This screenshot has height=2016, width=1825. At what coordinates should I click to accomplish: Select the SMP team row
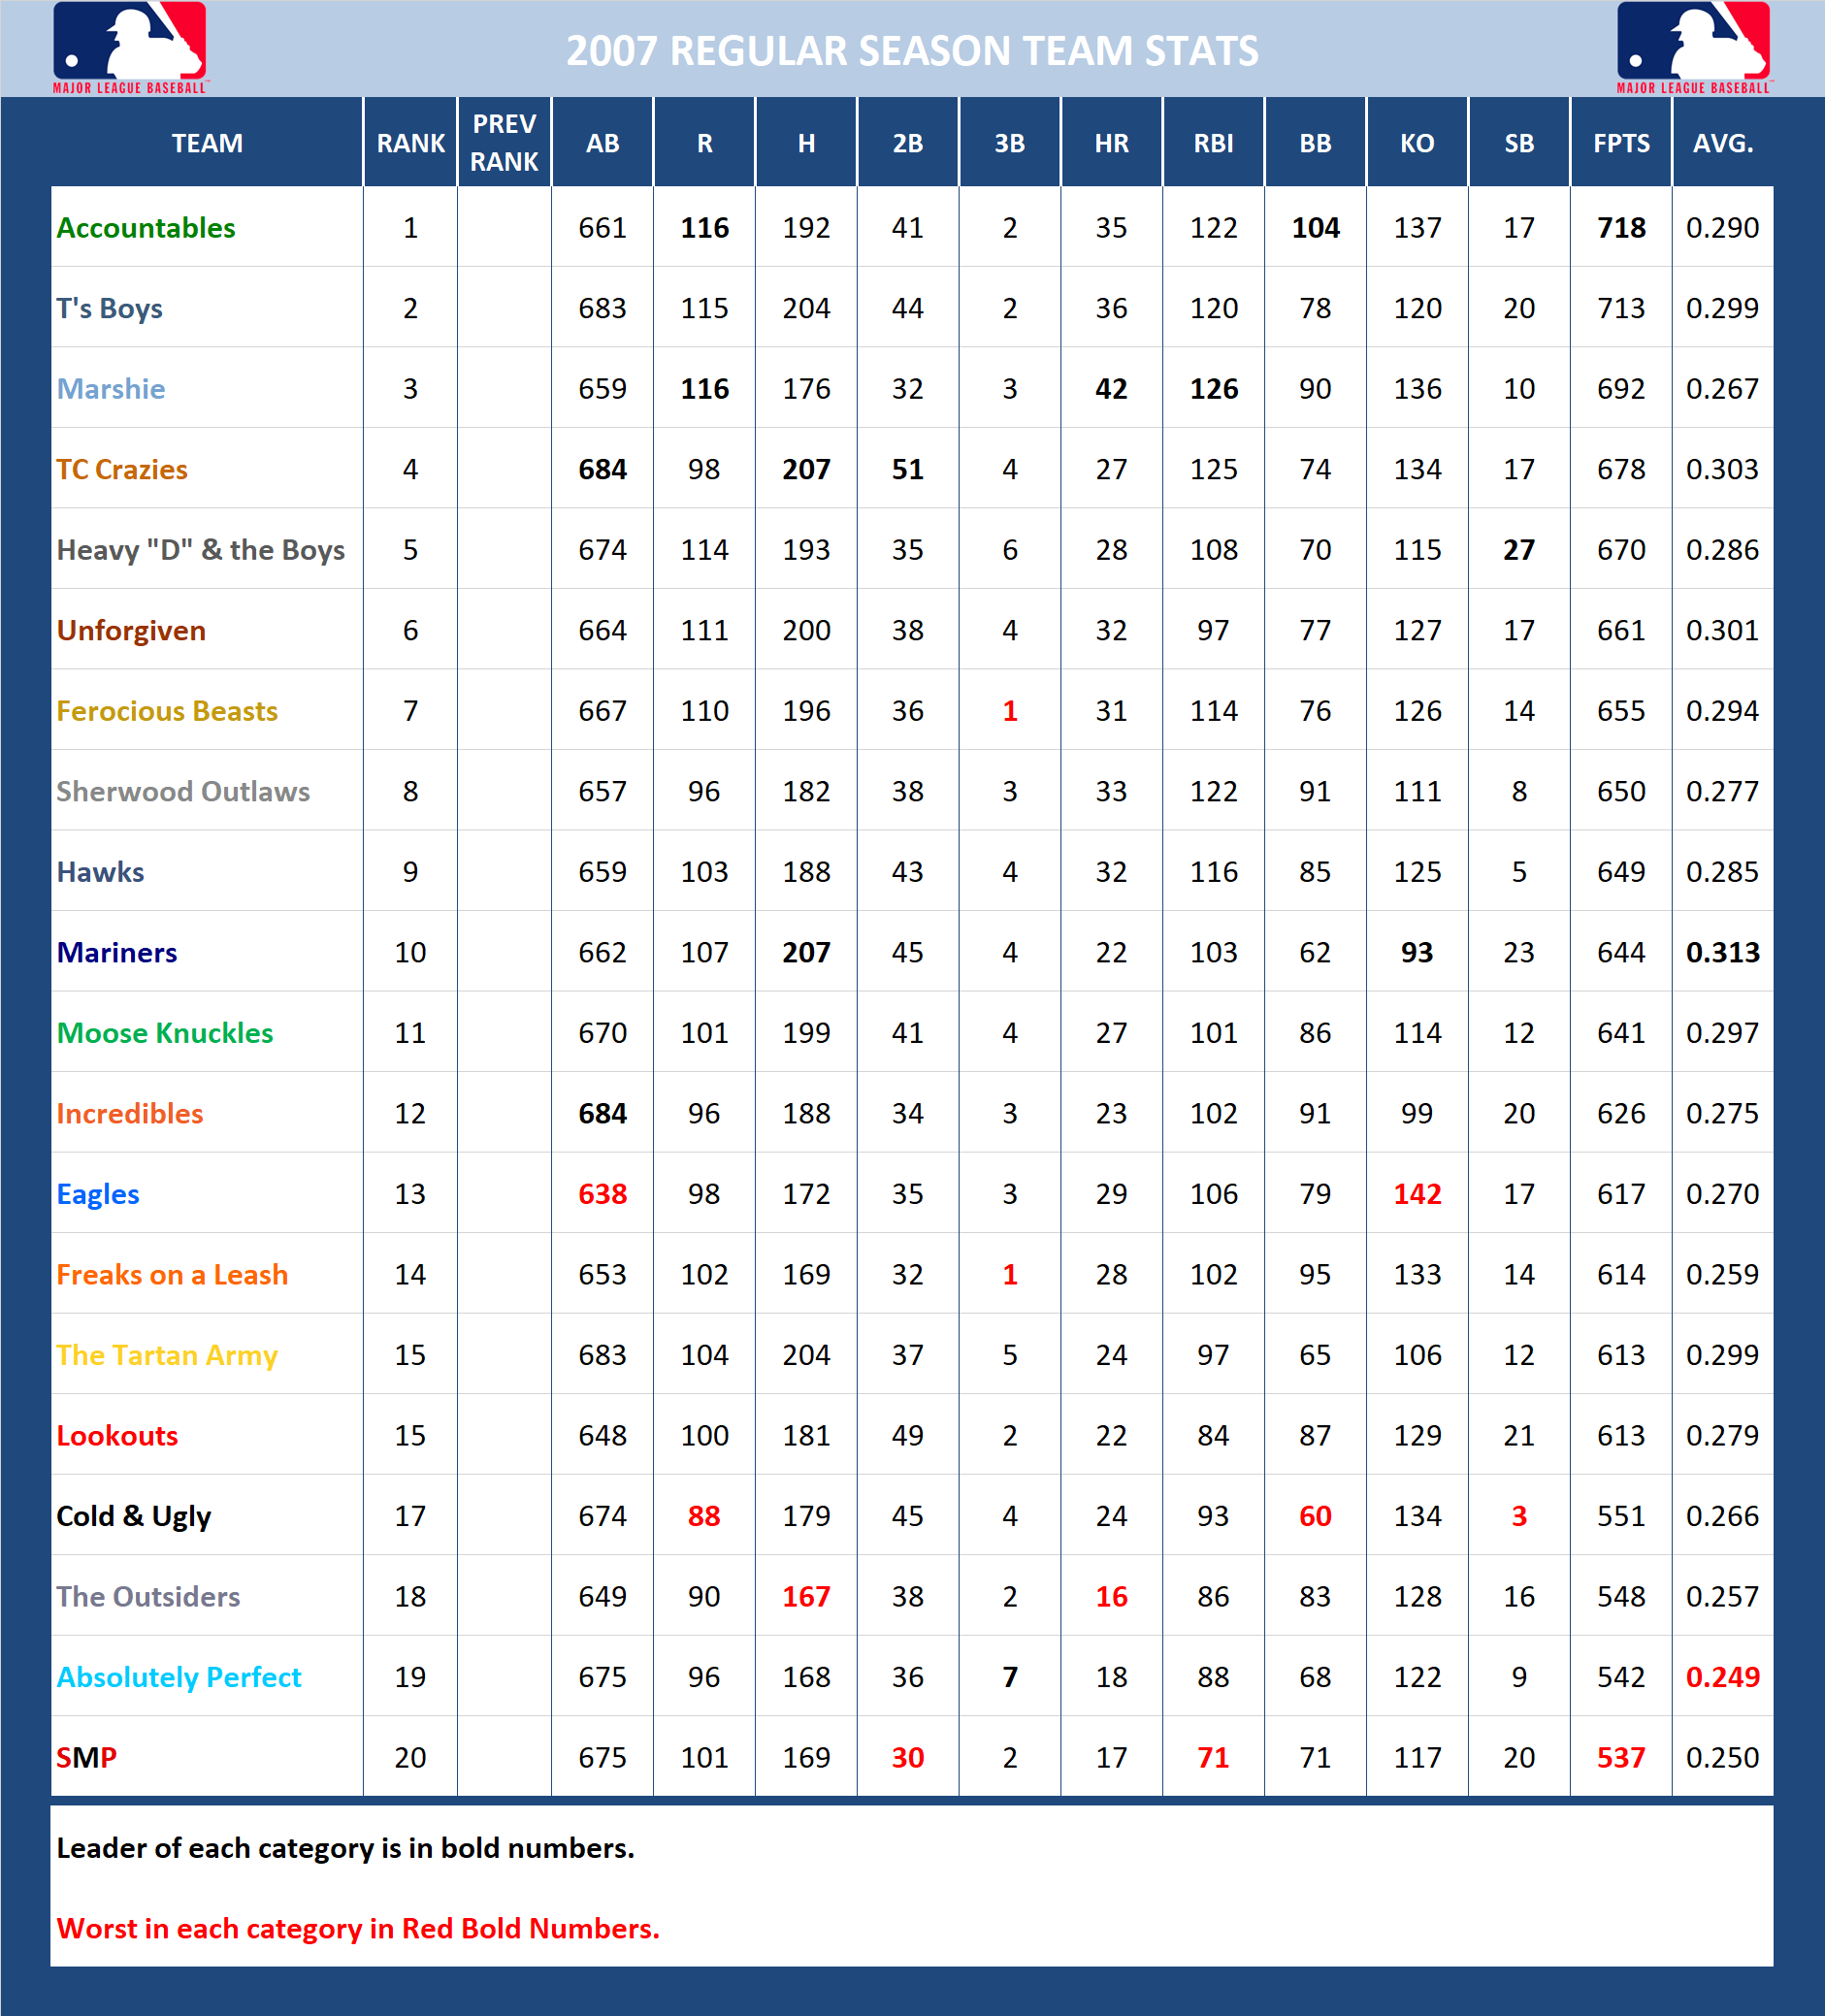(x=86, y=1757)
